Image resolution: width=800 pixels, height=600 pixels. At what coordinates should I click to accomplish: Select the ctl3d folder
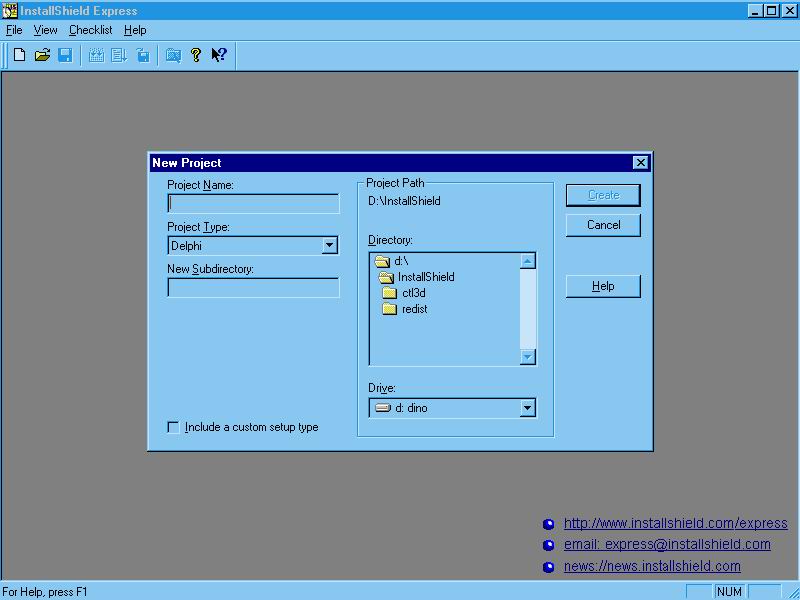[404, 293]
